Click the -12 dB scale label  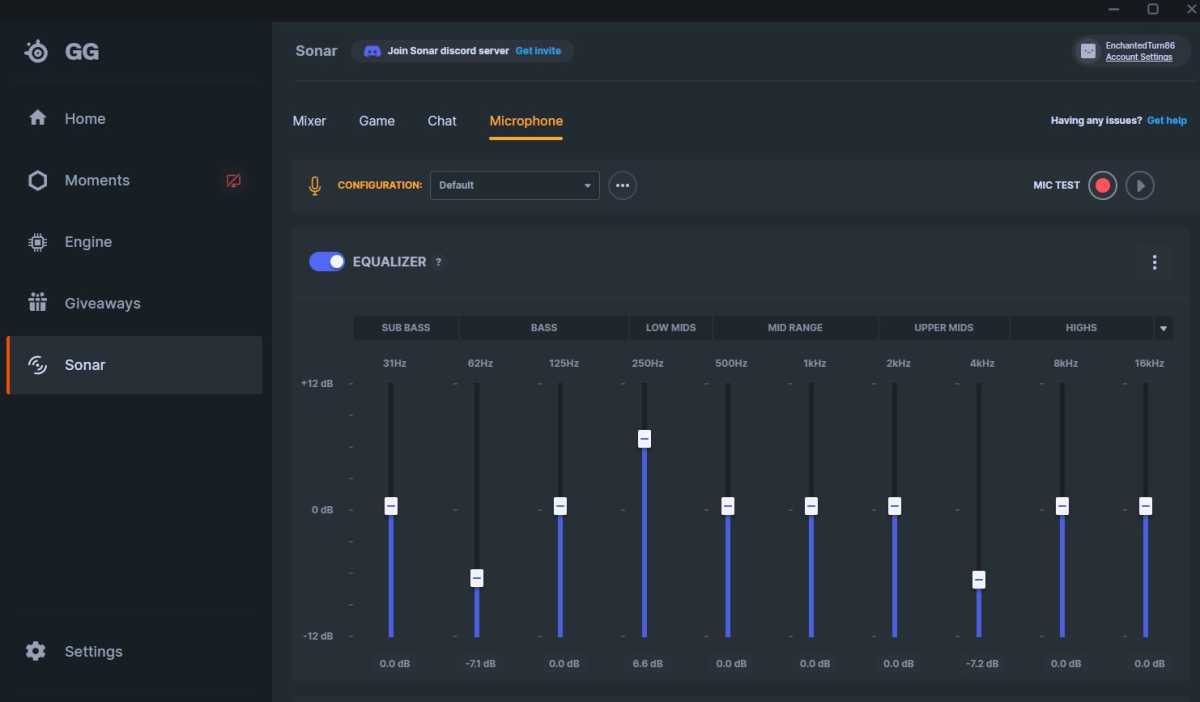point(317,636)
